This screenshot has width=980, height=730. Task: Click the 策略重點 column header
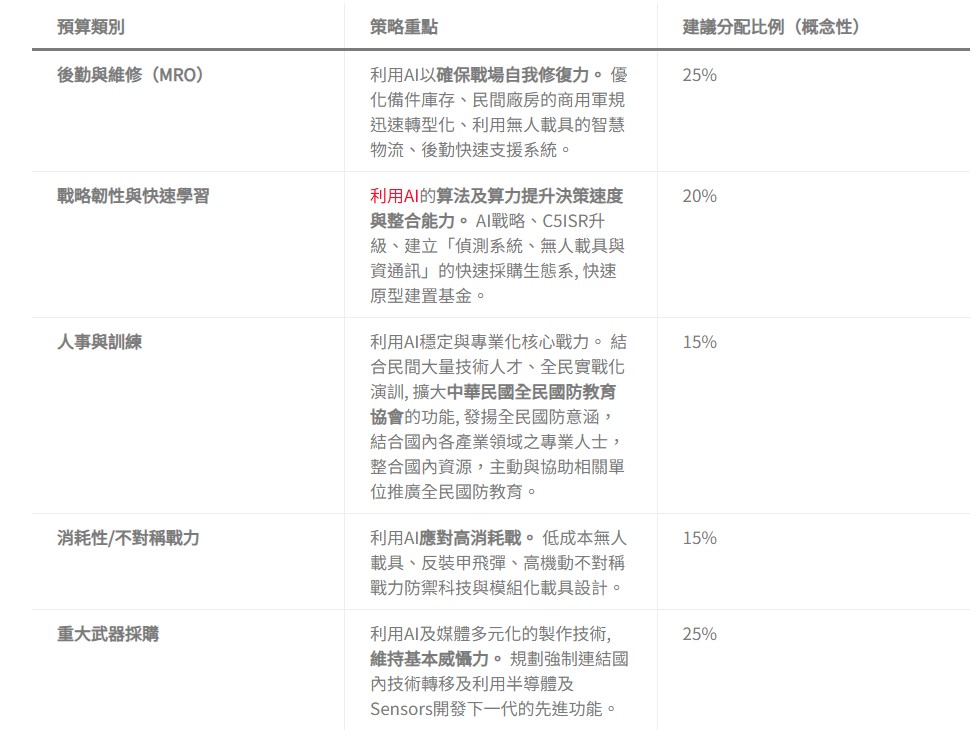pyautogui.click(x=404, y=27)
